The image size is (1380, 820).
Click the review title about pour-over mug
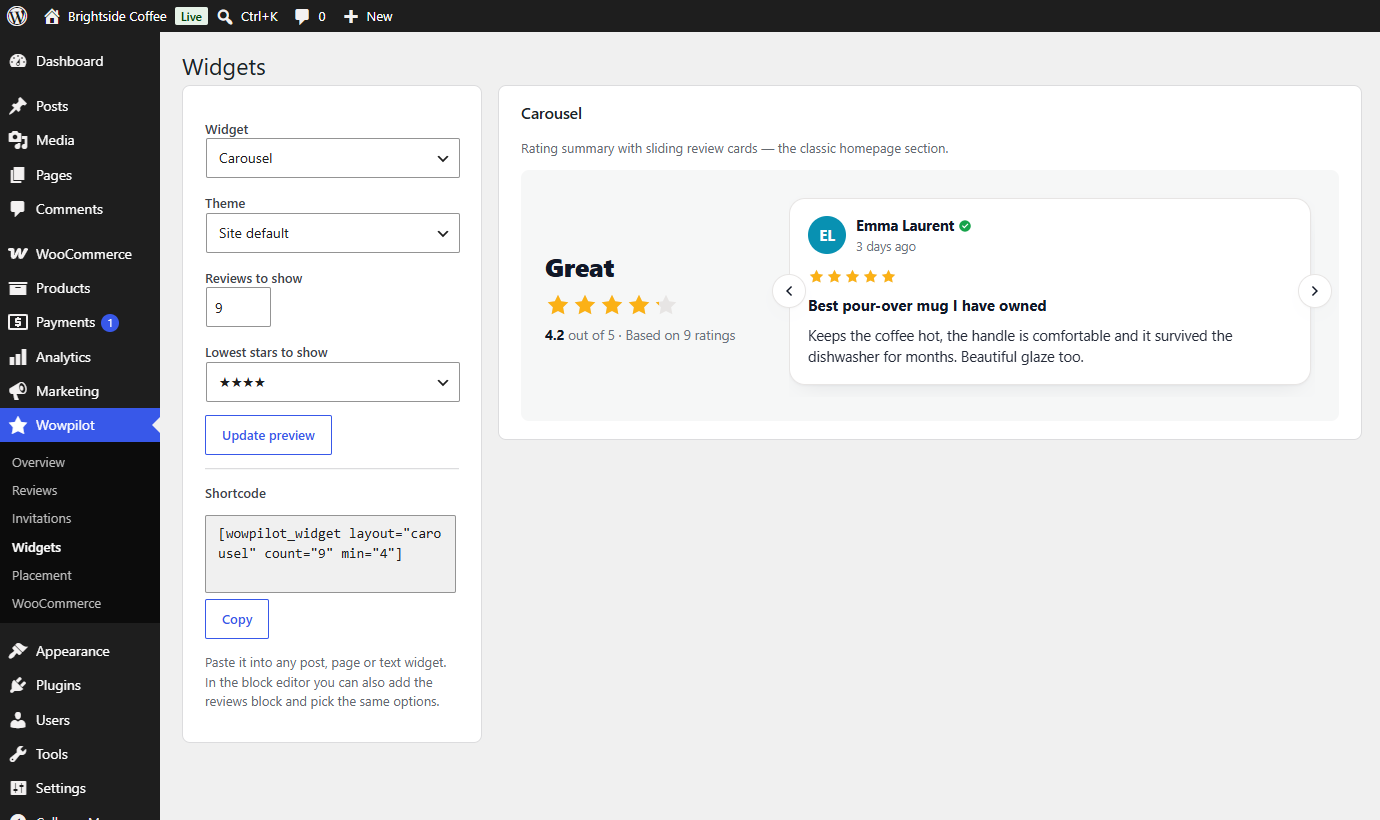927,306
